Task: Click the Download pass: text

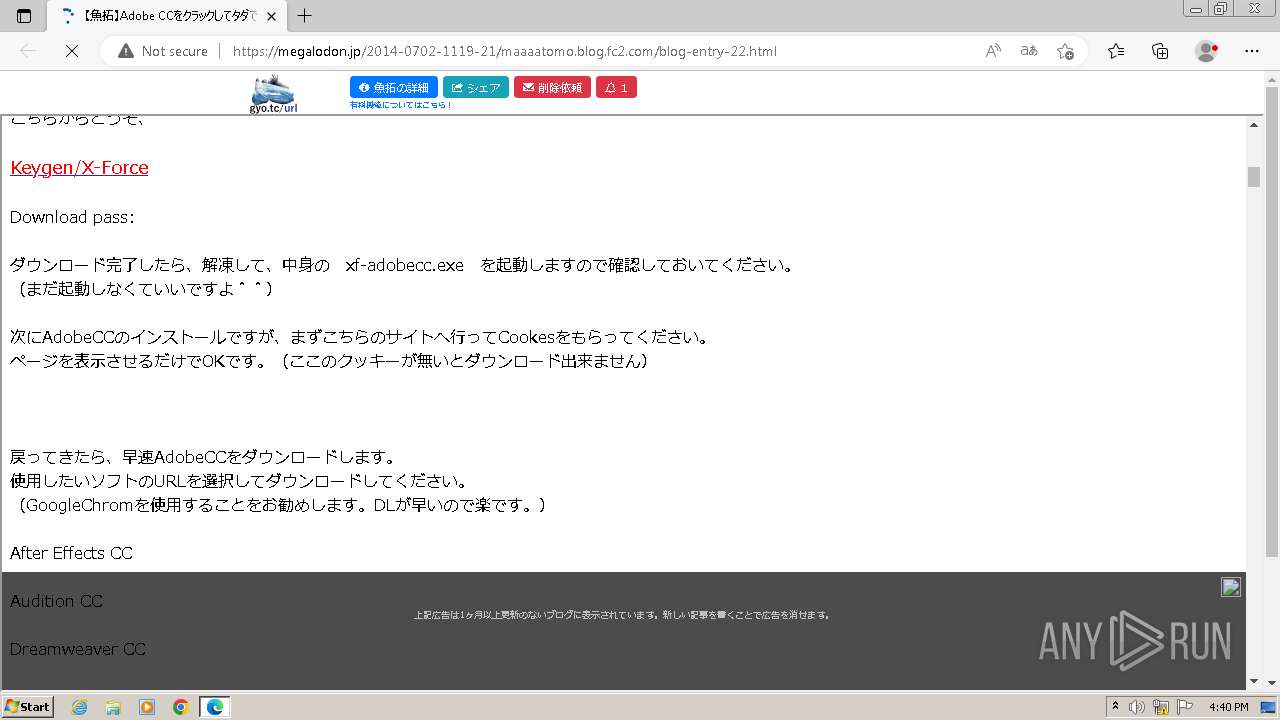Action: coord(72,217)
